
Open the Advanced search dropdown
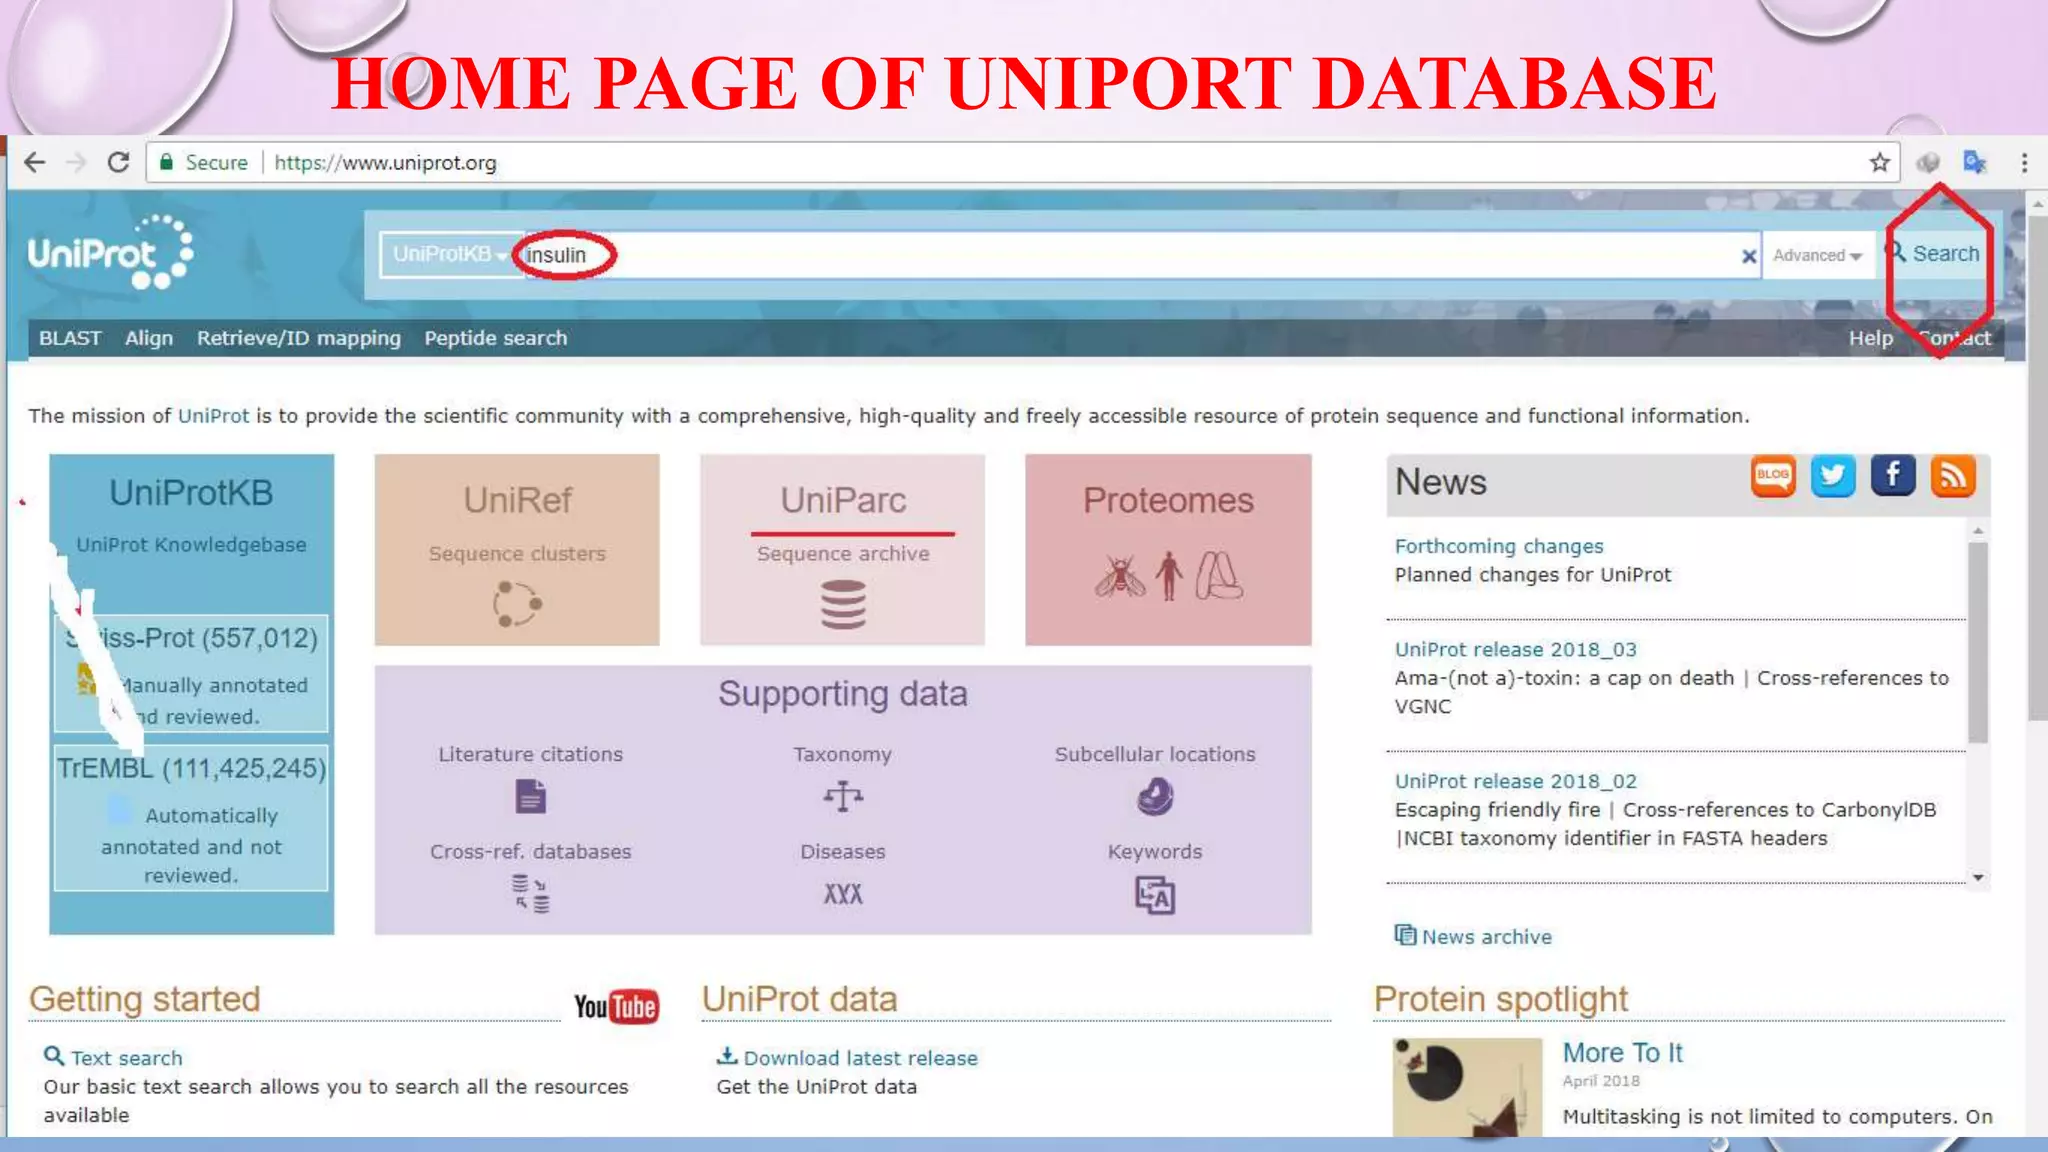1817,255
